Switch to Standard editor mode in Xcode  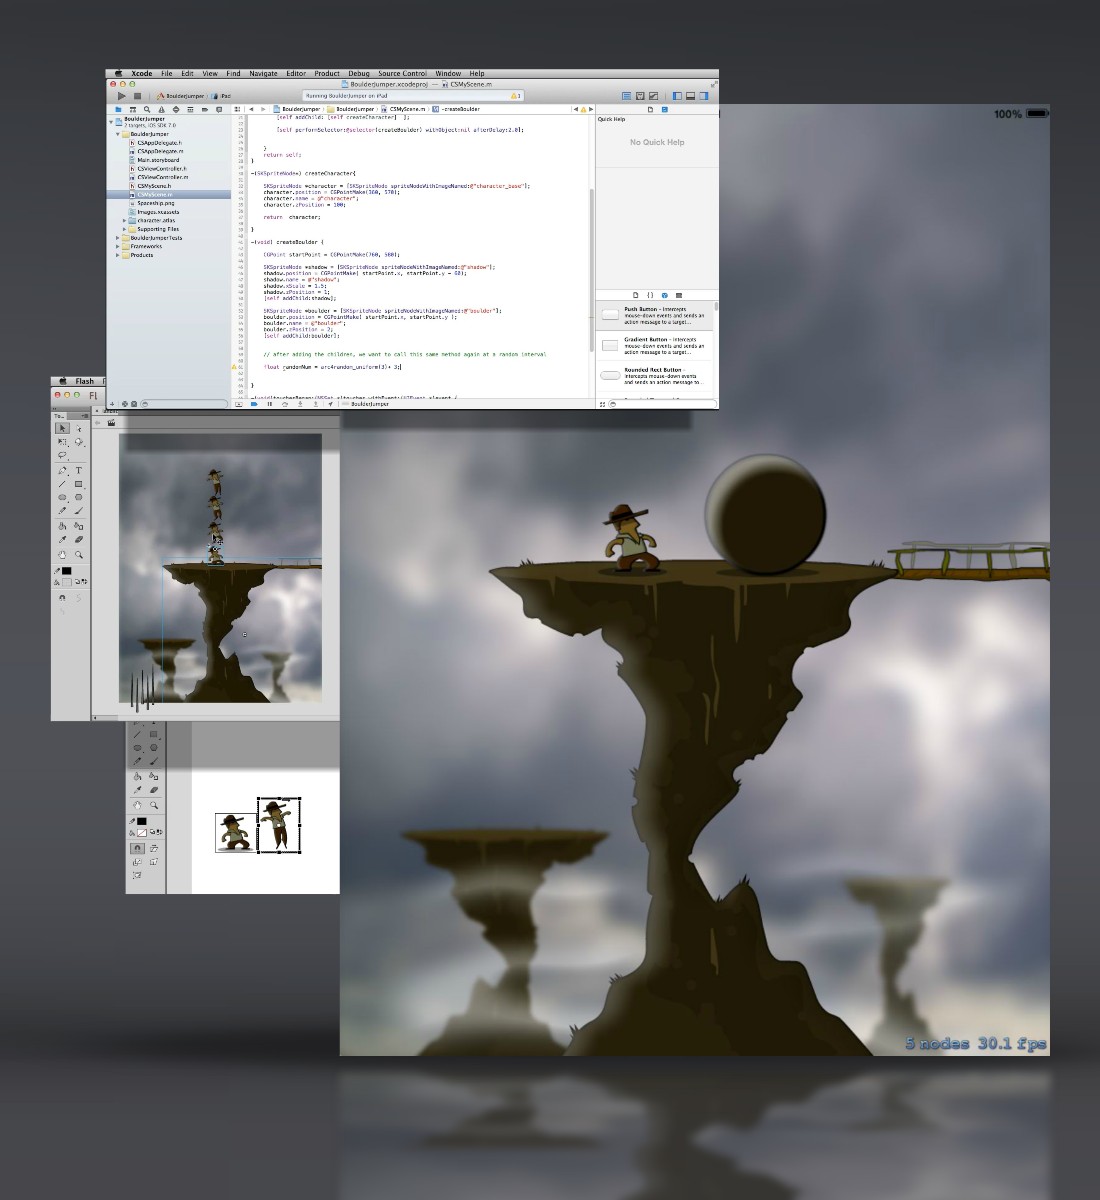click(627, 96)
